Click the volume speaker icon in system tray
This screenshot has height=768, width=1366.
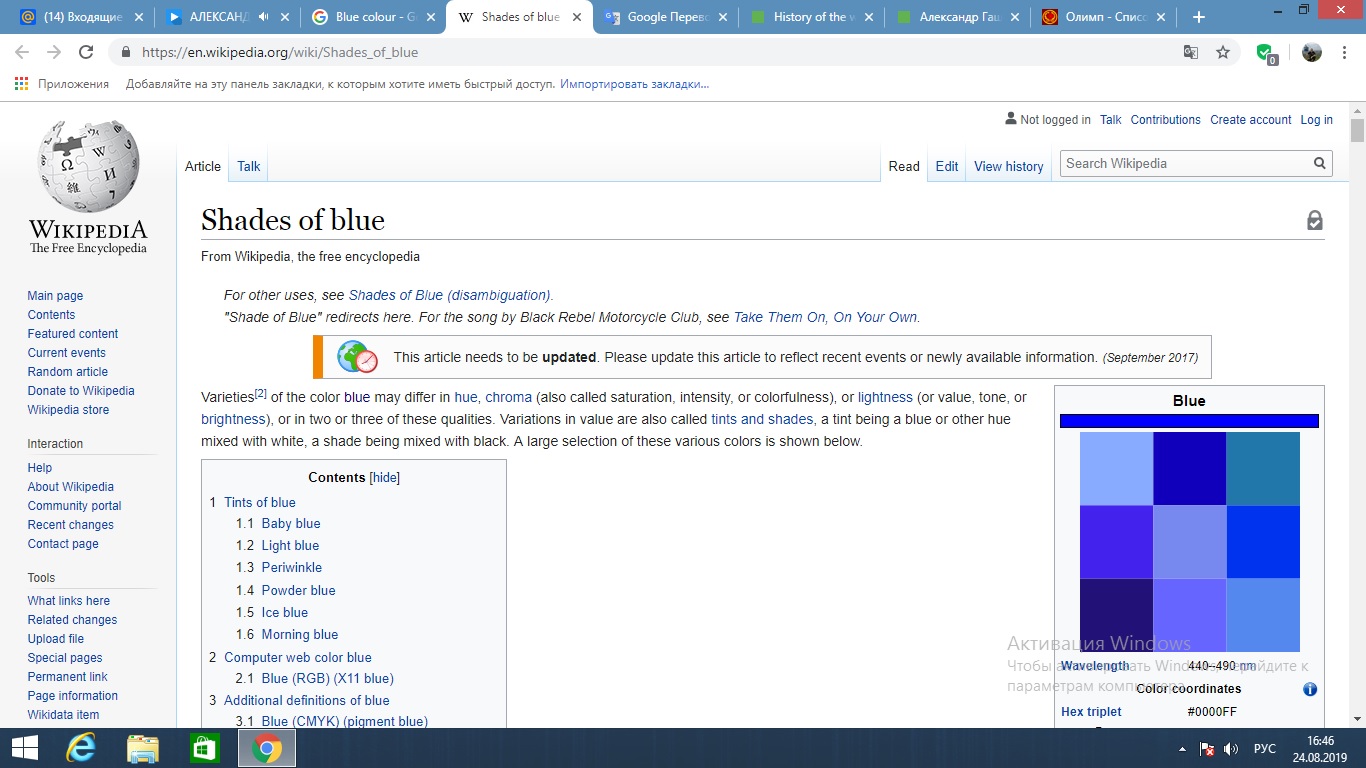1231,749
